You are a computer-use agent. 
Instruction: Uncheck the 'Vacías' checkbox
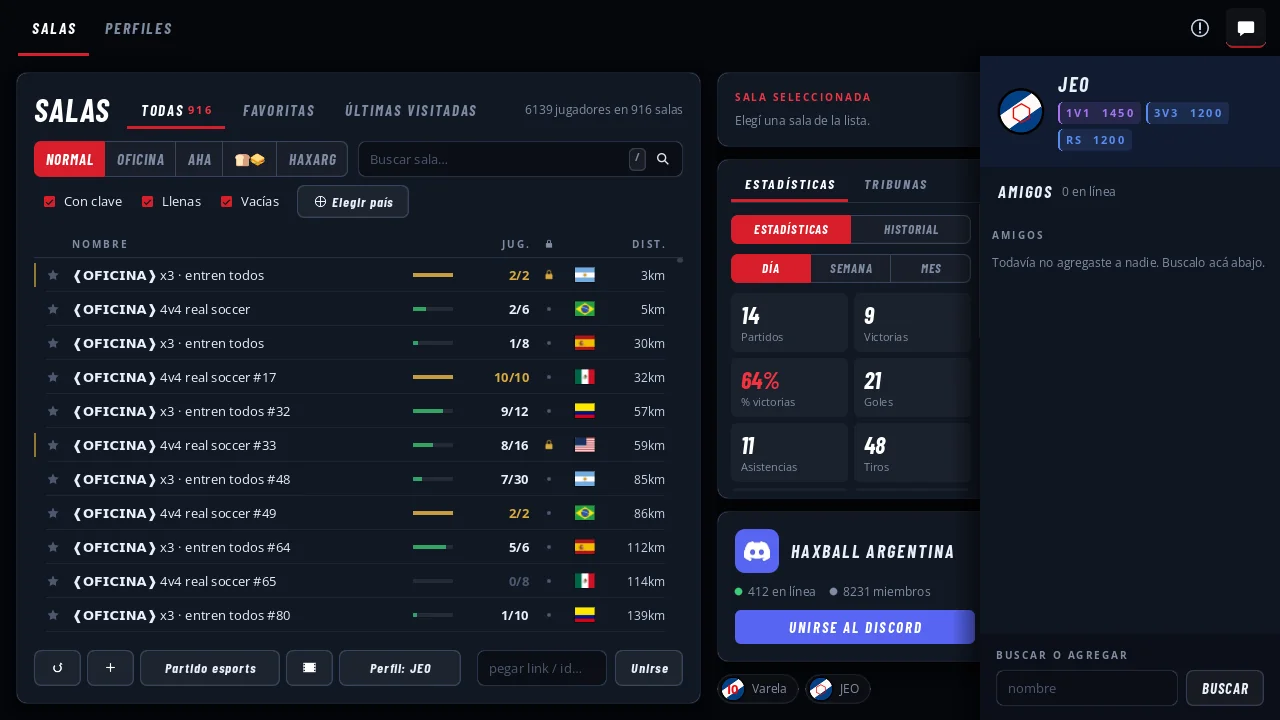(x=226, y=202)
